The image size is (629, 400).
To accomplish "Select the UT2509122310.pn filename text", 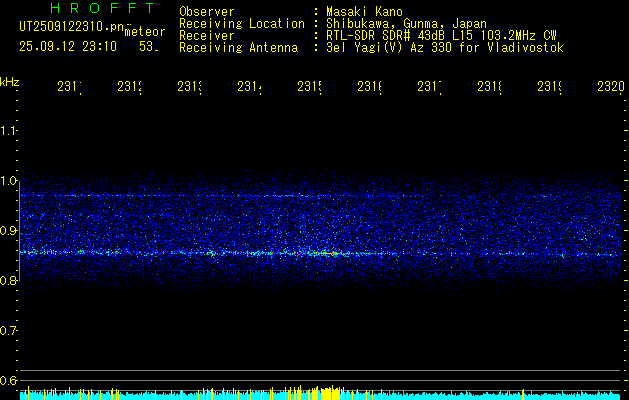I will [72, 27].
